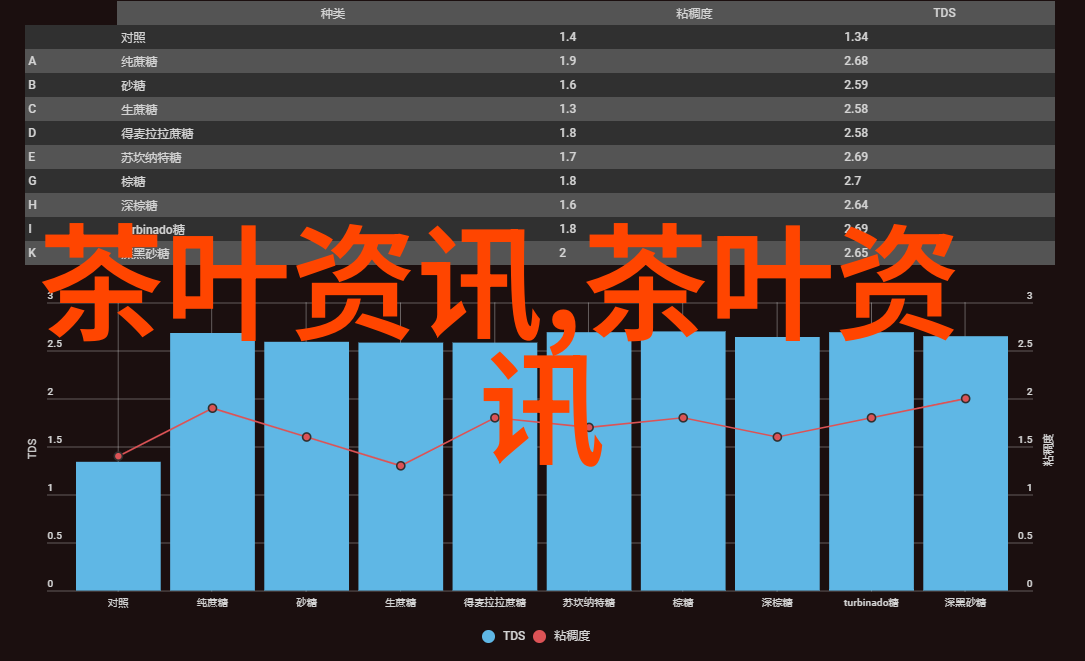1085x661 pixels.
Task: Toggle the 粘稠度 series legend label
Action: coord(572,636)
